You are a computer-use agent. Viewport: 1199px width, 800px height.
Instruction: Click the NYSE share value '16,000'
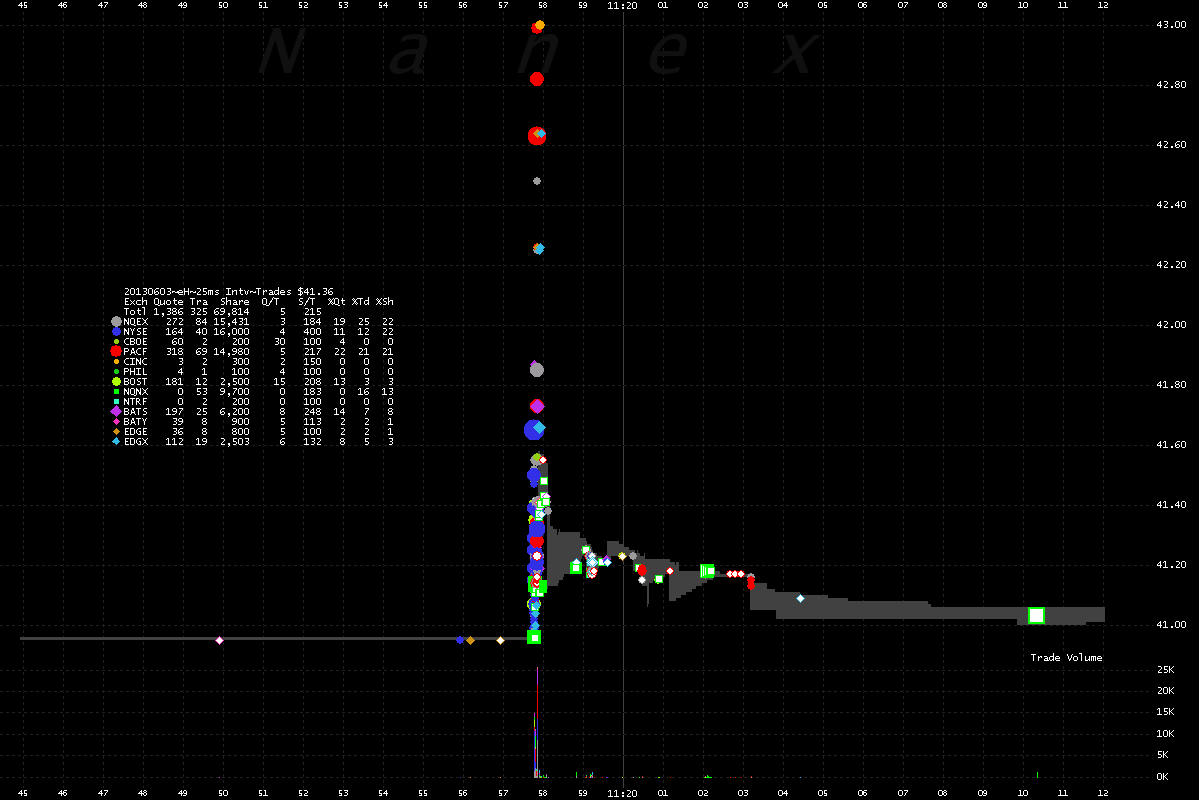pos(232,332)
